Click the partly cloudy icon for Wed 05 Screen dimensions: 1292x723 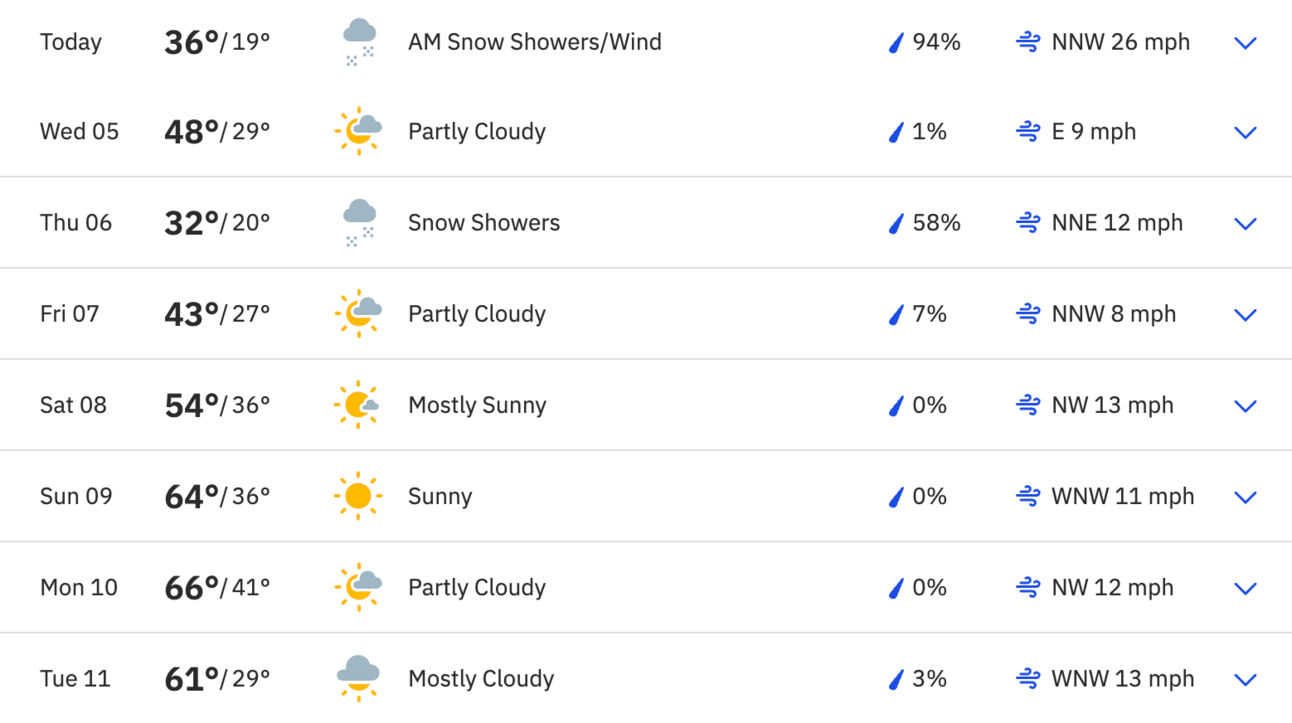[x=358, y=131]
